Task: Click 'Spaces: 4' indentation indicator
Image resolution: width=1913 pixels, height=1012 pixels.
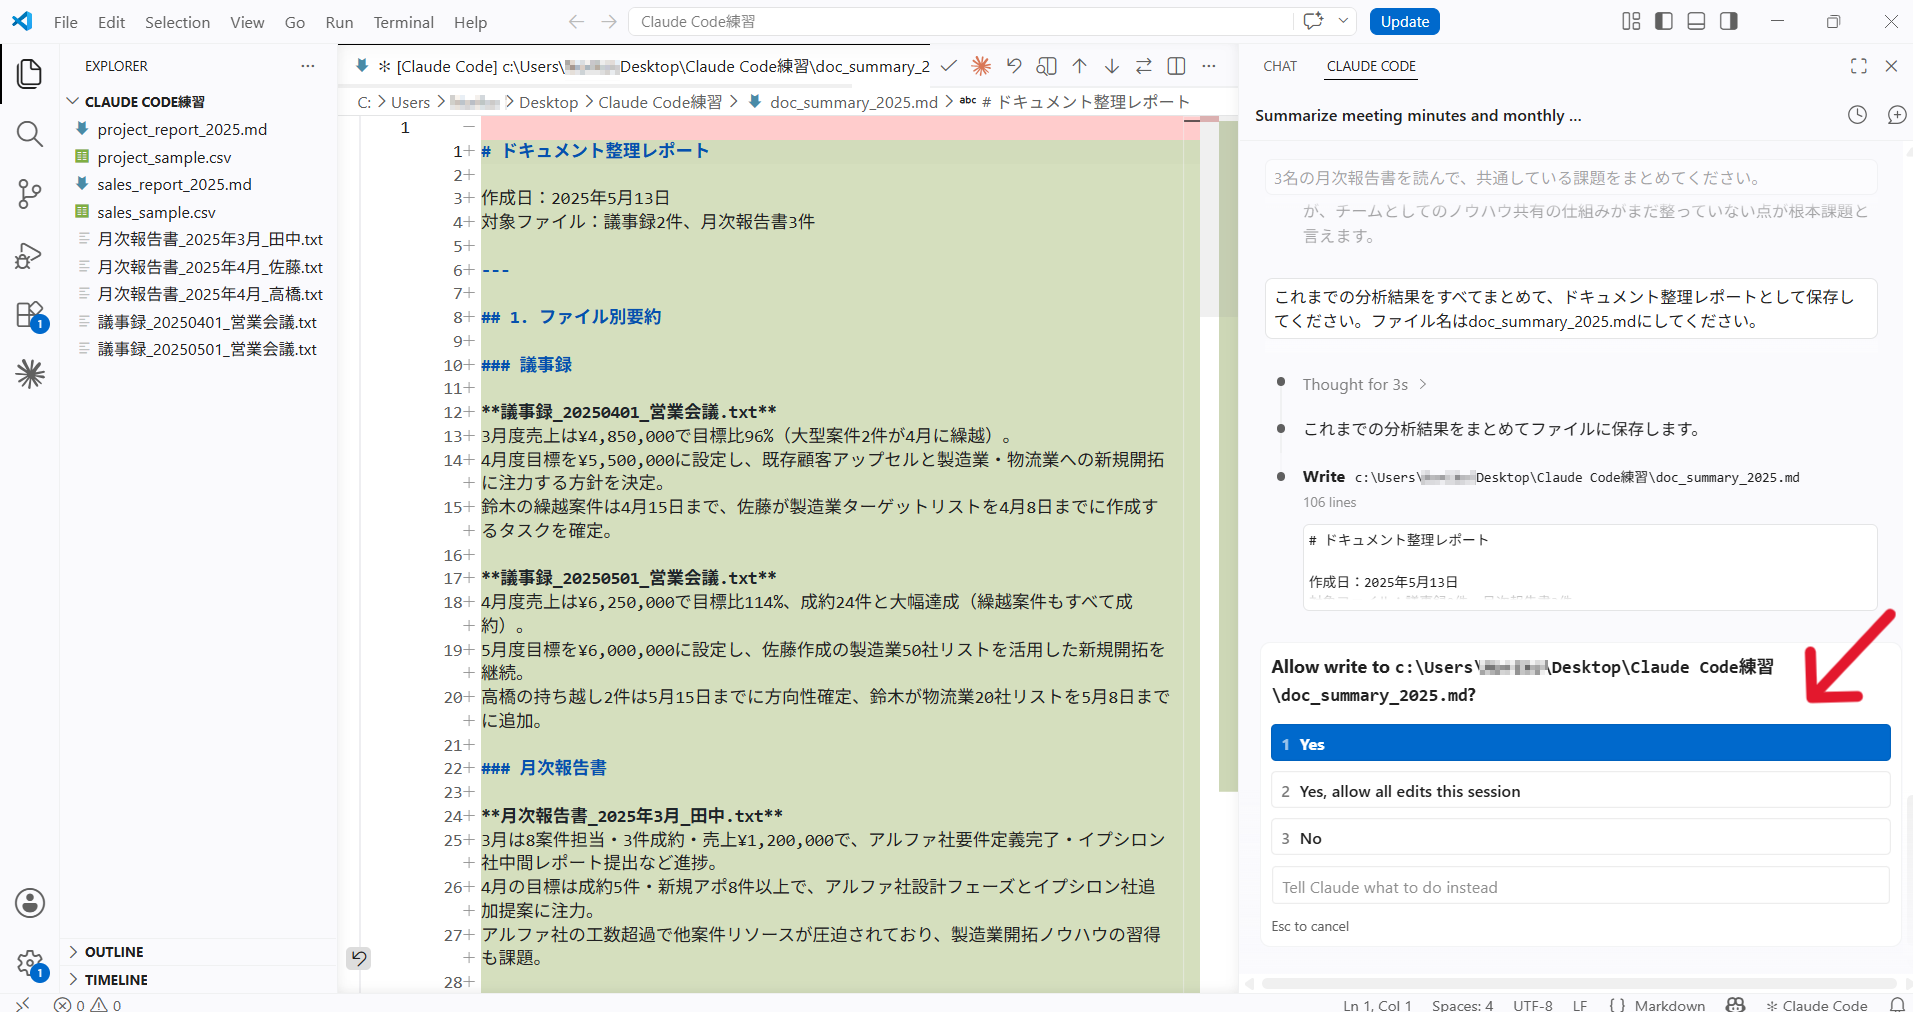Action: [1462, 1004]
